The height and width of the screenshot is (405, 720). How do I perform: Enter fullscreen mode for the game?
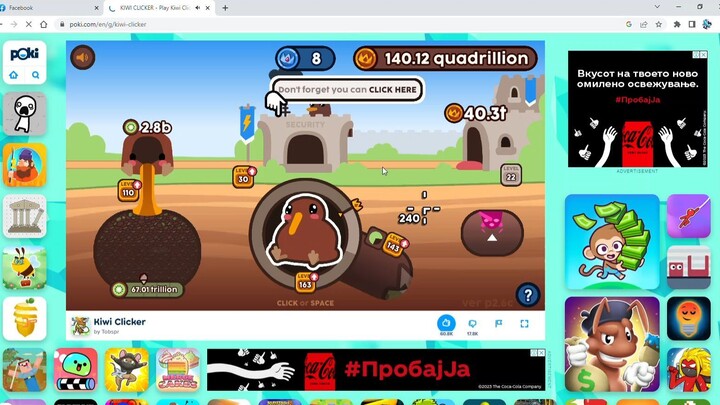tap(524, 324)
